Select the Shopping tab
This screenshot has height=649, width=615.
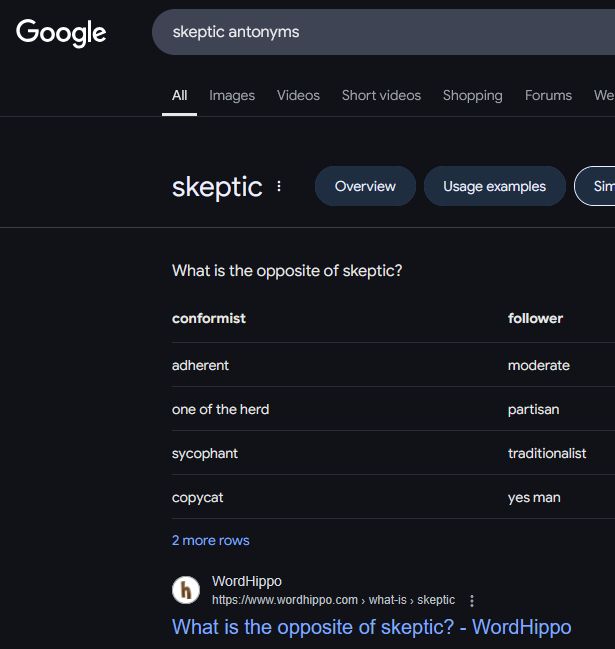(472, 96)
